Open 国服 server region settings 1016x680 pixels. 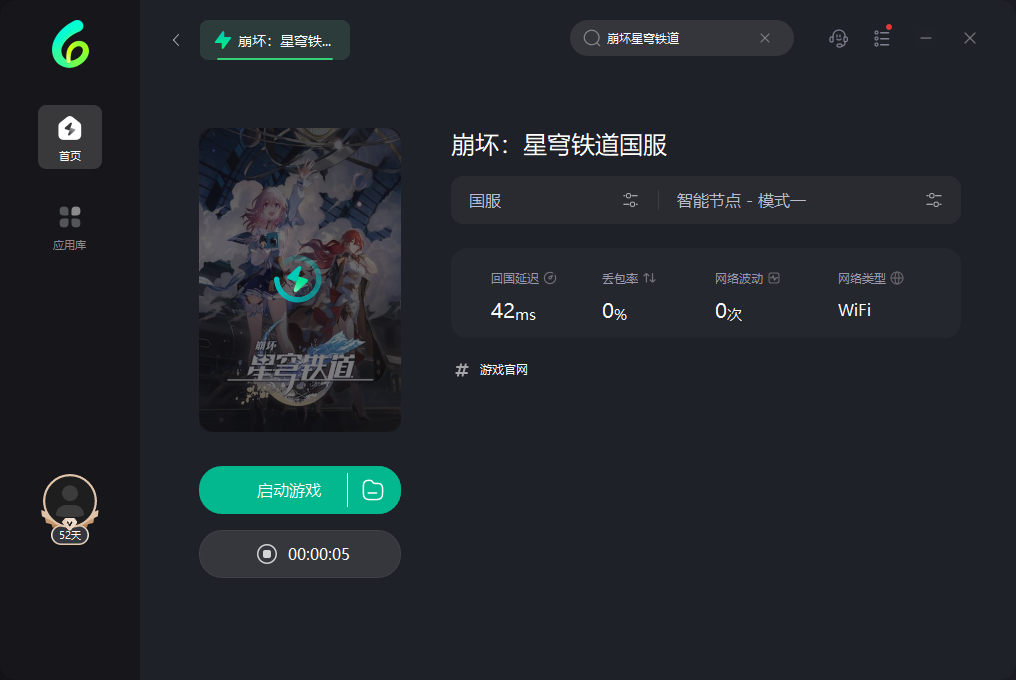[554, 200]
